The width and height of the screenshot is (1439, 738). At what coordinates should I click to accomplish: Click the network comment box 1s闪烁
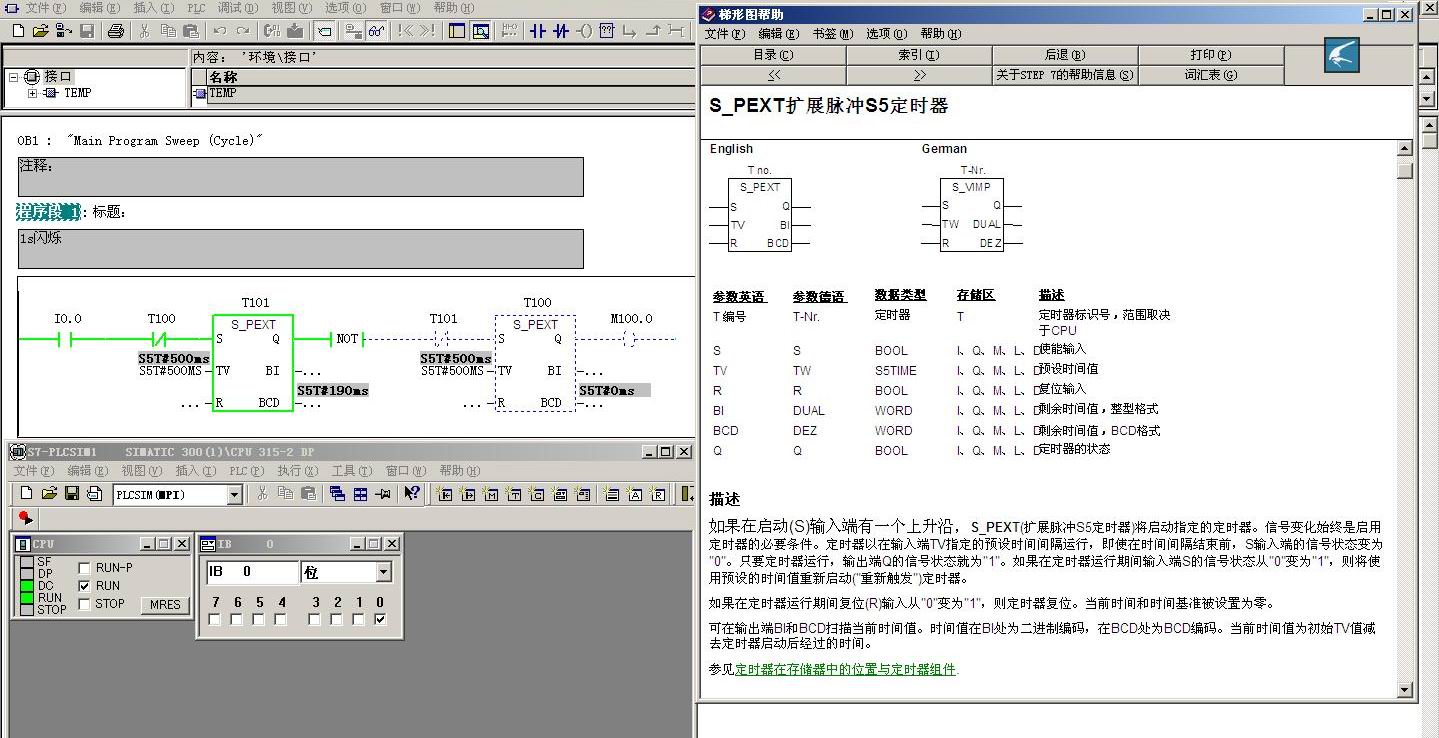[300, 249]
